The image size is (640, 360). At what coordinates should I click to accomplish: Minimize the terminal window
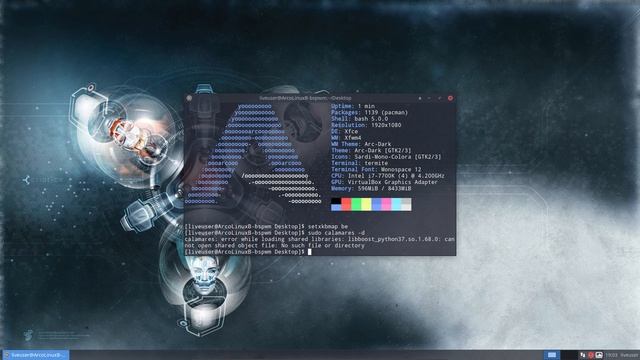pyautogui.click(x=429, y=98)
